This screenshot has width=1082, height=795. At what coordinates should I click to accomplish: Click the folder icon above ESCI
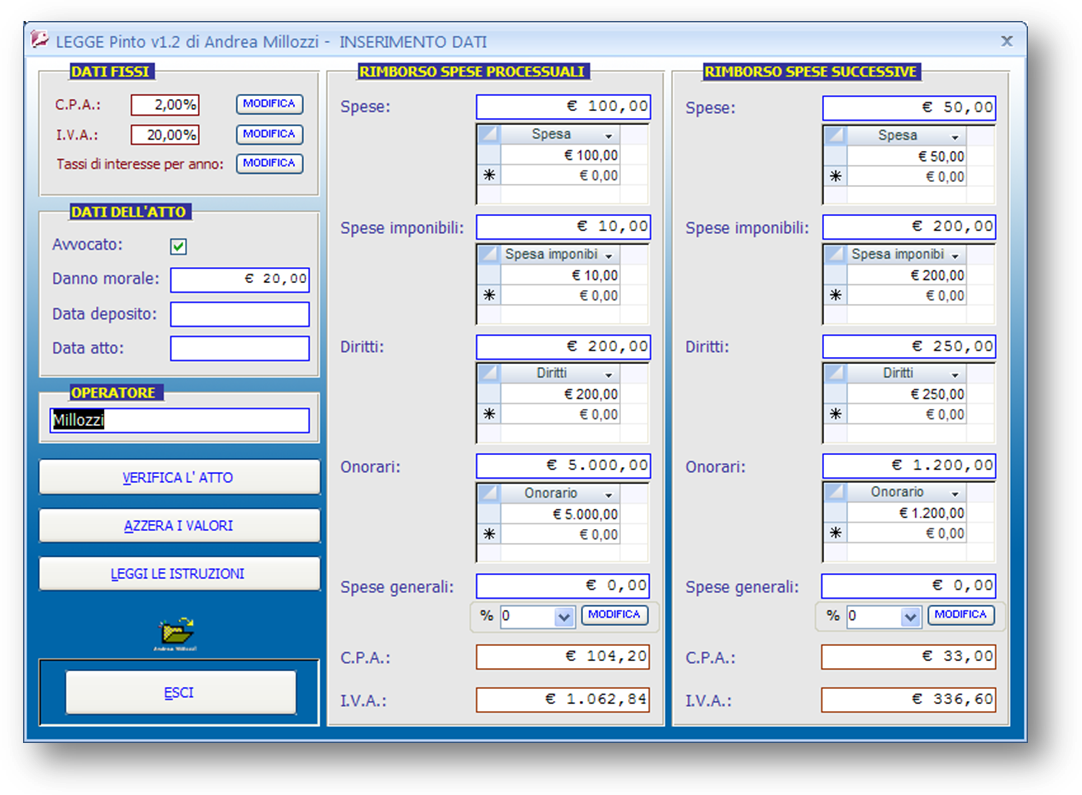coord(176,633)
